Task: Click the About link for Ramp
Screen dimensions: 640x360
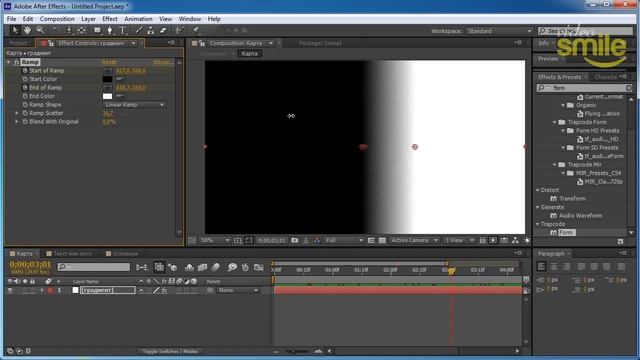Action: pos(163,62)
